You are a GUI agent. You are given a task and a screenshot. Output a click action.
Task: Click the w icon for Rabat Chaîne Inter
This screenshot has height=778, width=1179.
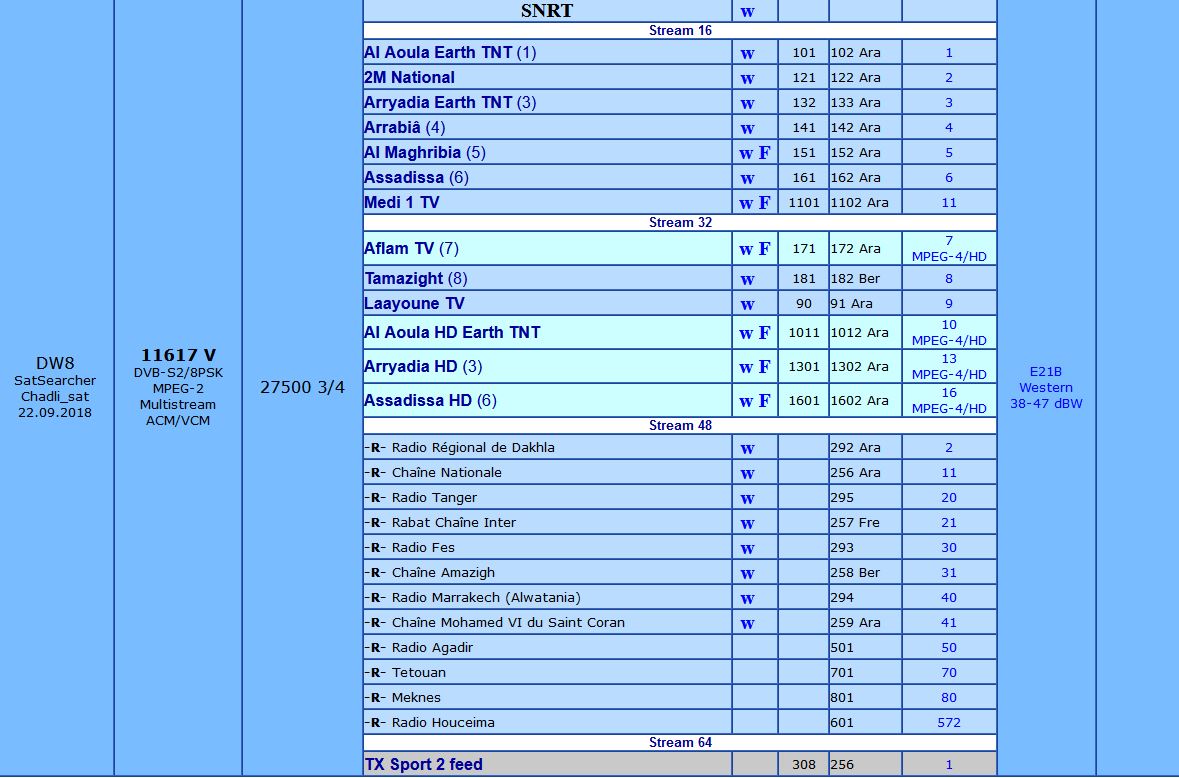[747, 524]
